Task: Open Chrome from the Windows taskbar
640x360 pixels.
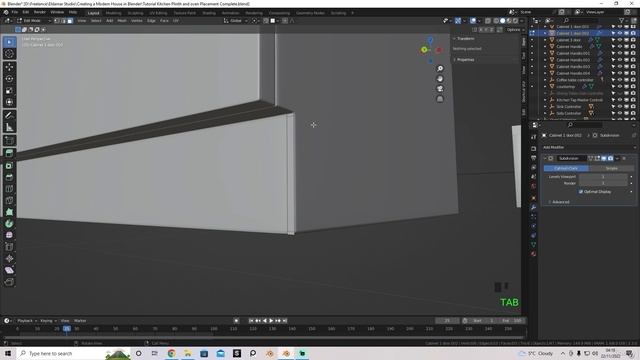Action: click(x=171, y=353)
